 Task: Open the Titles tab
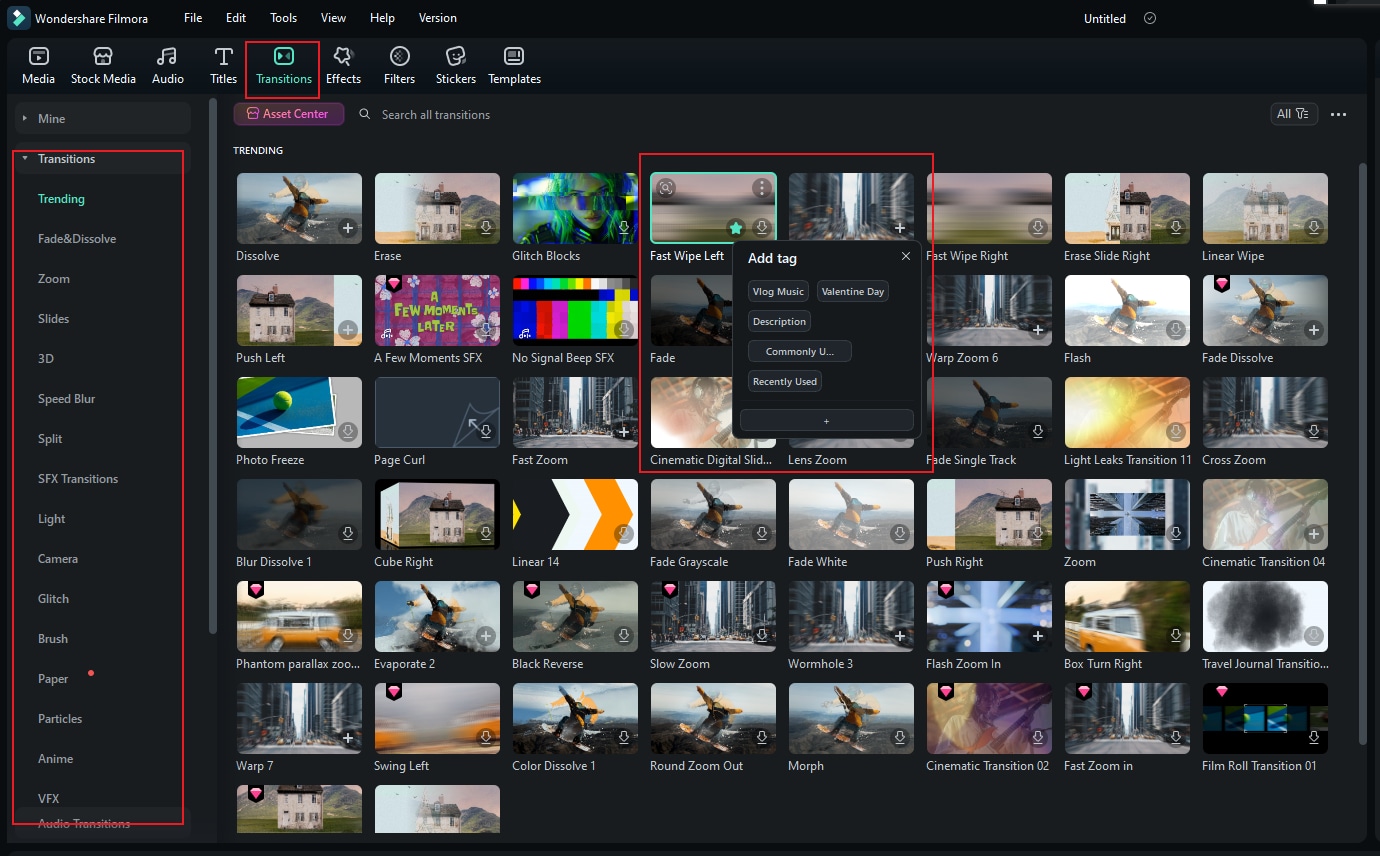[223, 66]
